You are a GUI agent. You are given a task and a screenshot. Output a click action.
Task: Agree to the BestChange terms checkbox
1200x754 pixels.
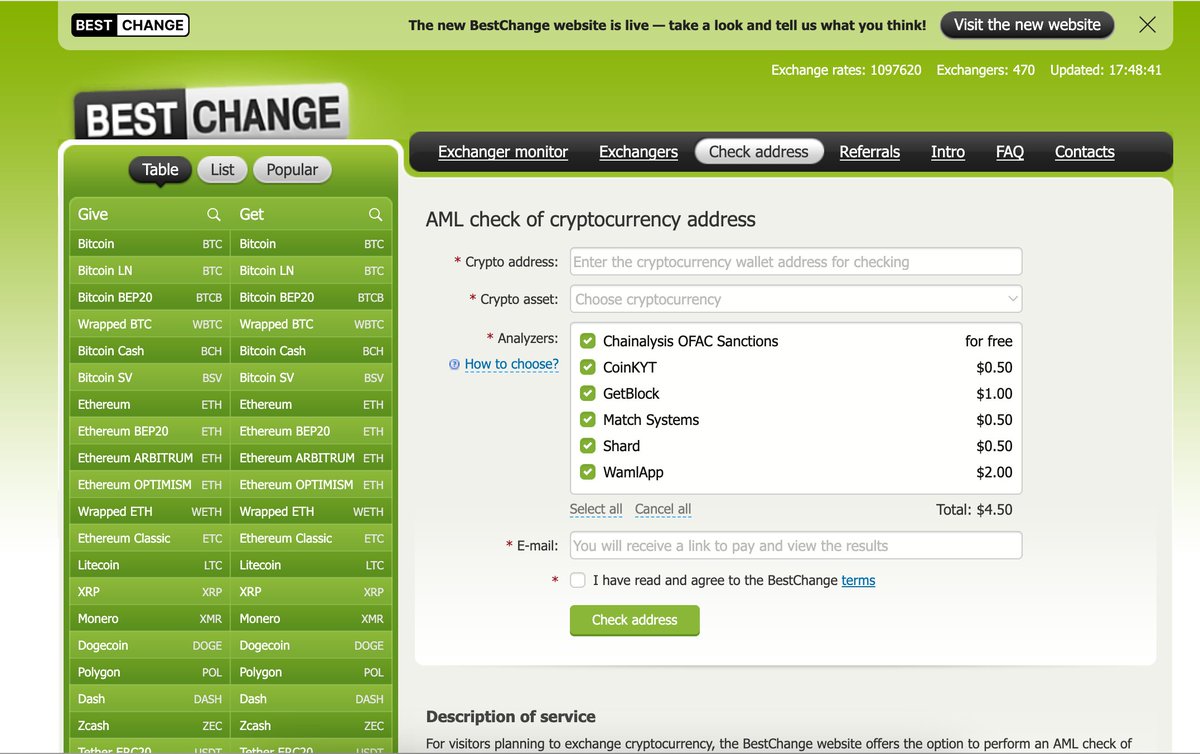[x=578, y=580]
